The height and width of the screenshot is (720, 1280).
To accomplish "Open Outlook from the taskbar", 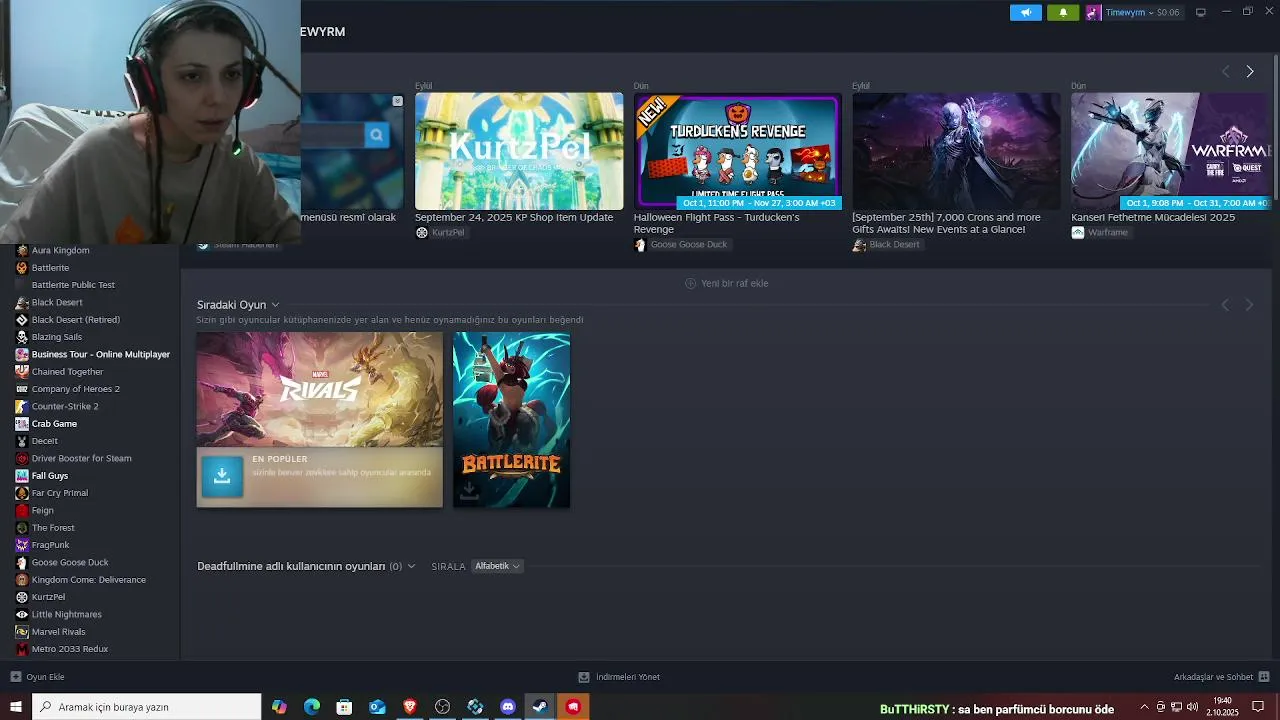I will 377,707.
